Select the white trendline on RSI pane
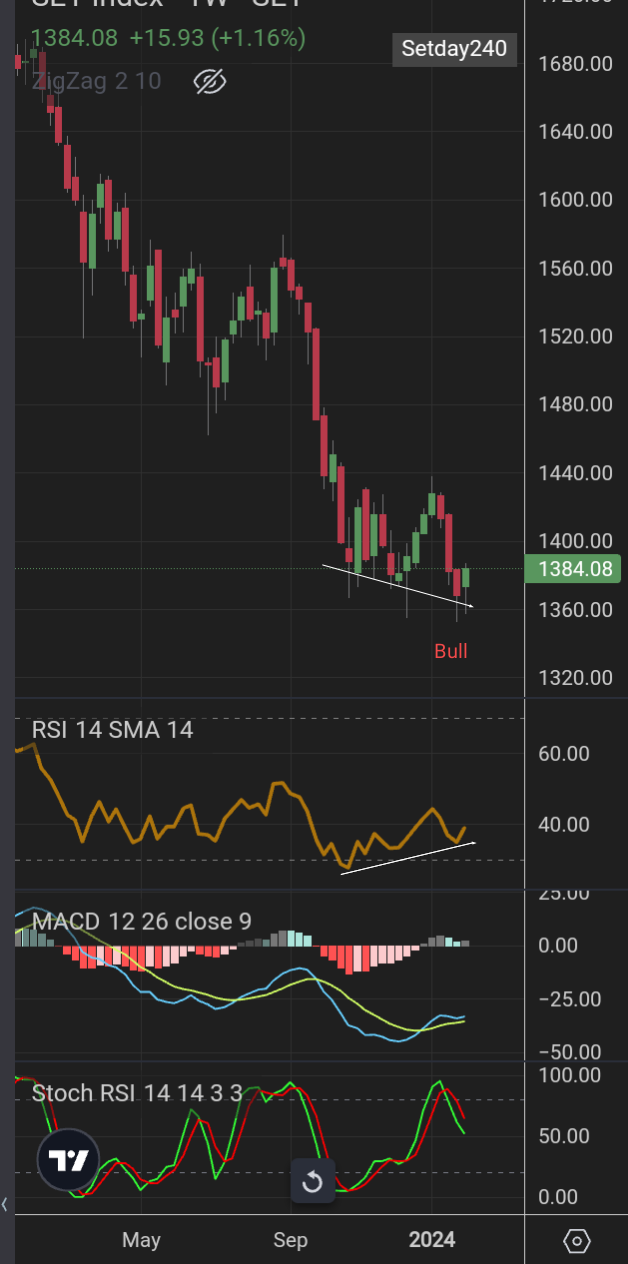628x1264 pixels. 408,858
